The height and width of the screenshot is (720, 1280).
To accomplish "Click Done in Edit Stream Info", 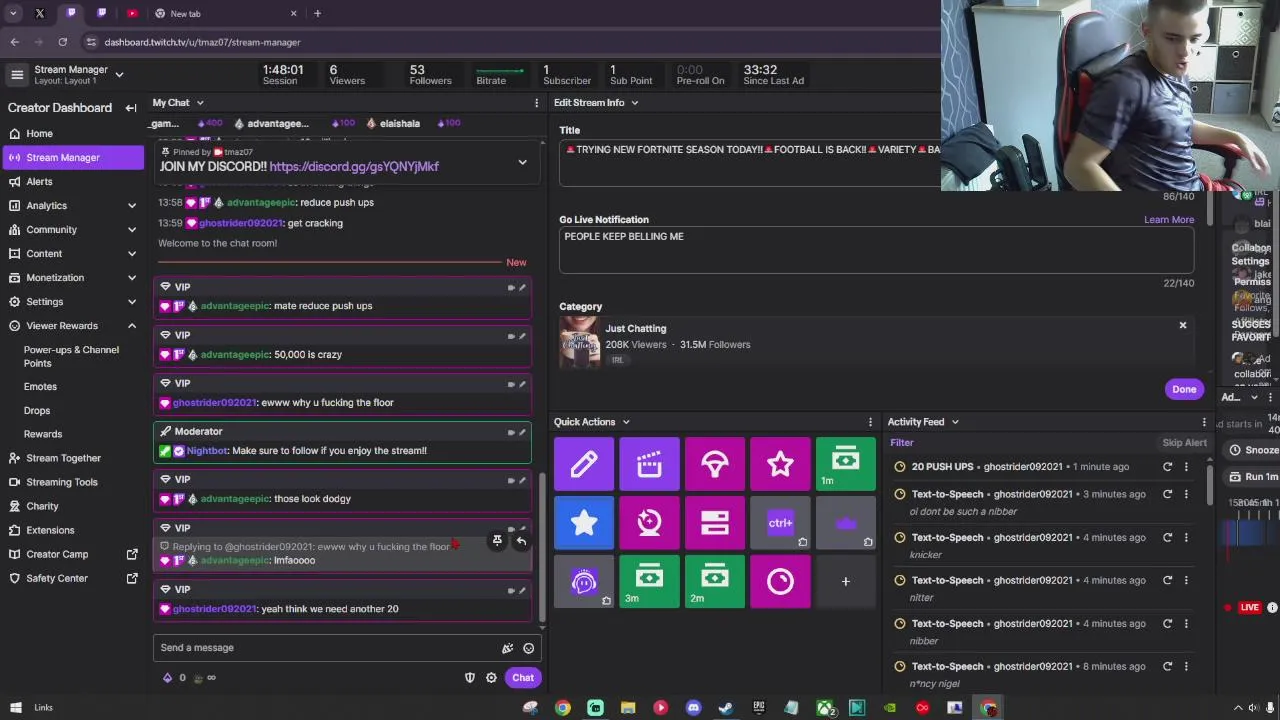I will [1184, 390].
